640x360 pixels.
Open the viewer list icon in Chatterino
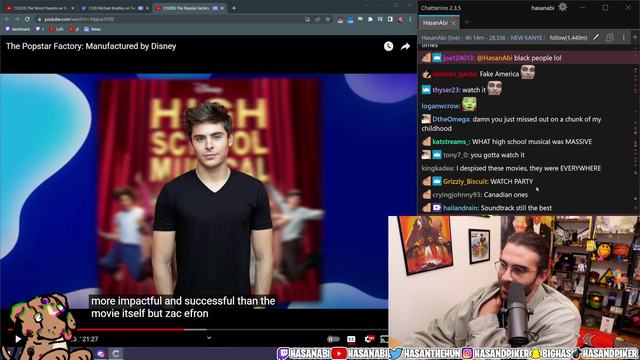(609, 37)
